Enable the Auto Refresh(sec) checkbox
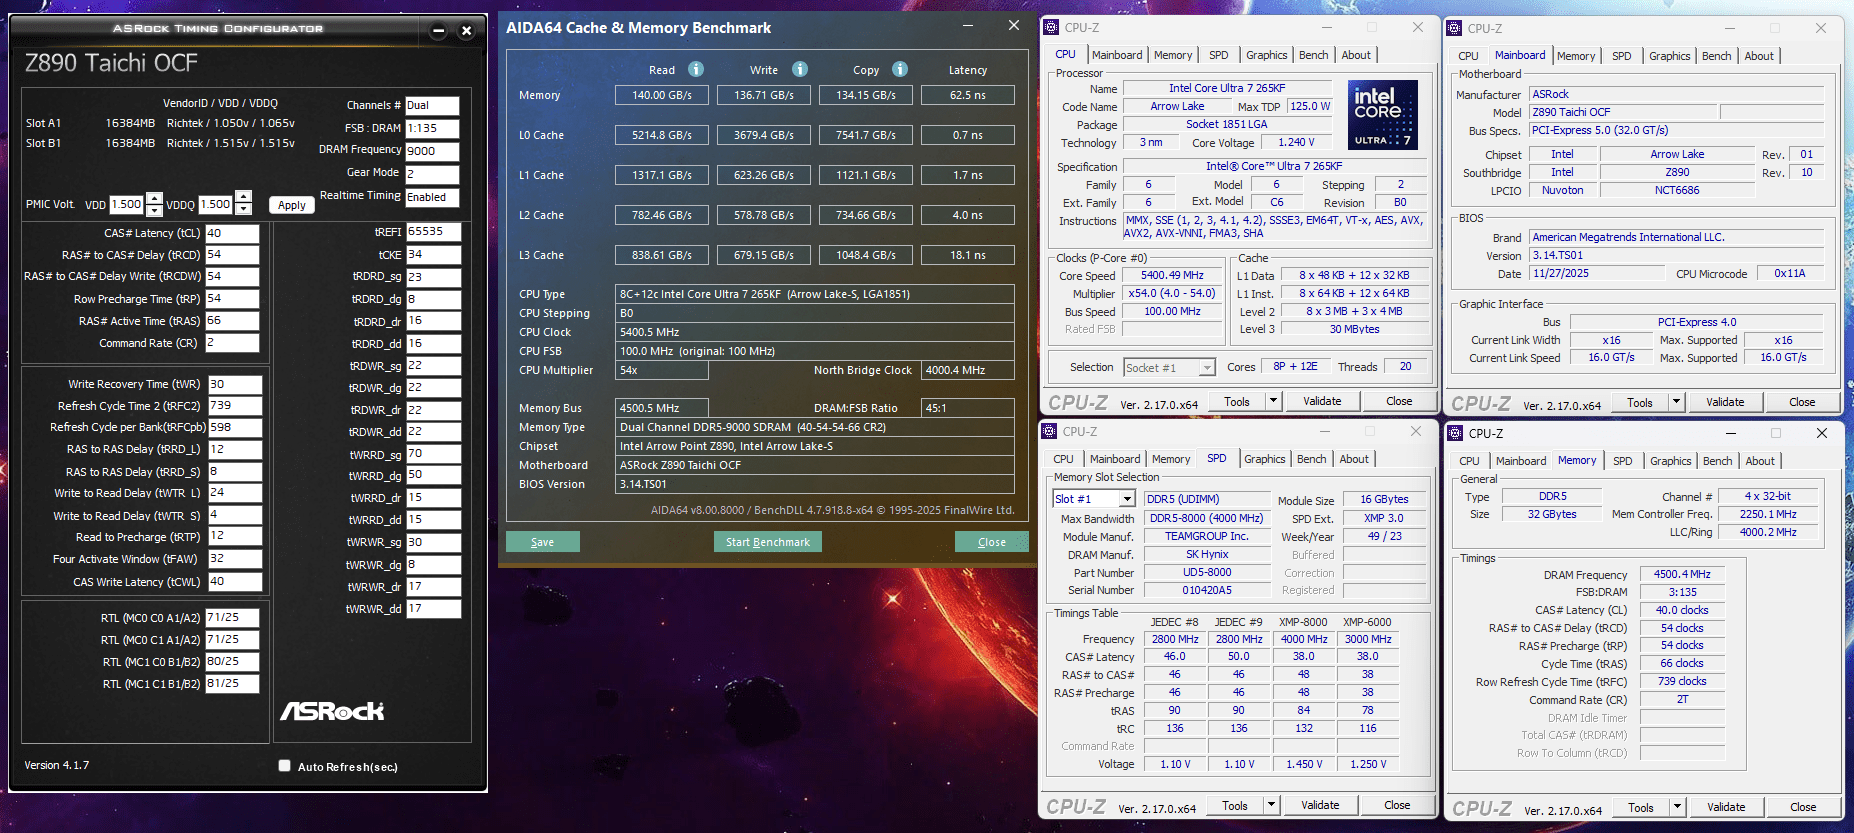Image resolution: width=1854 pixels, height=833 pixels. [x=285, y=766]
